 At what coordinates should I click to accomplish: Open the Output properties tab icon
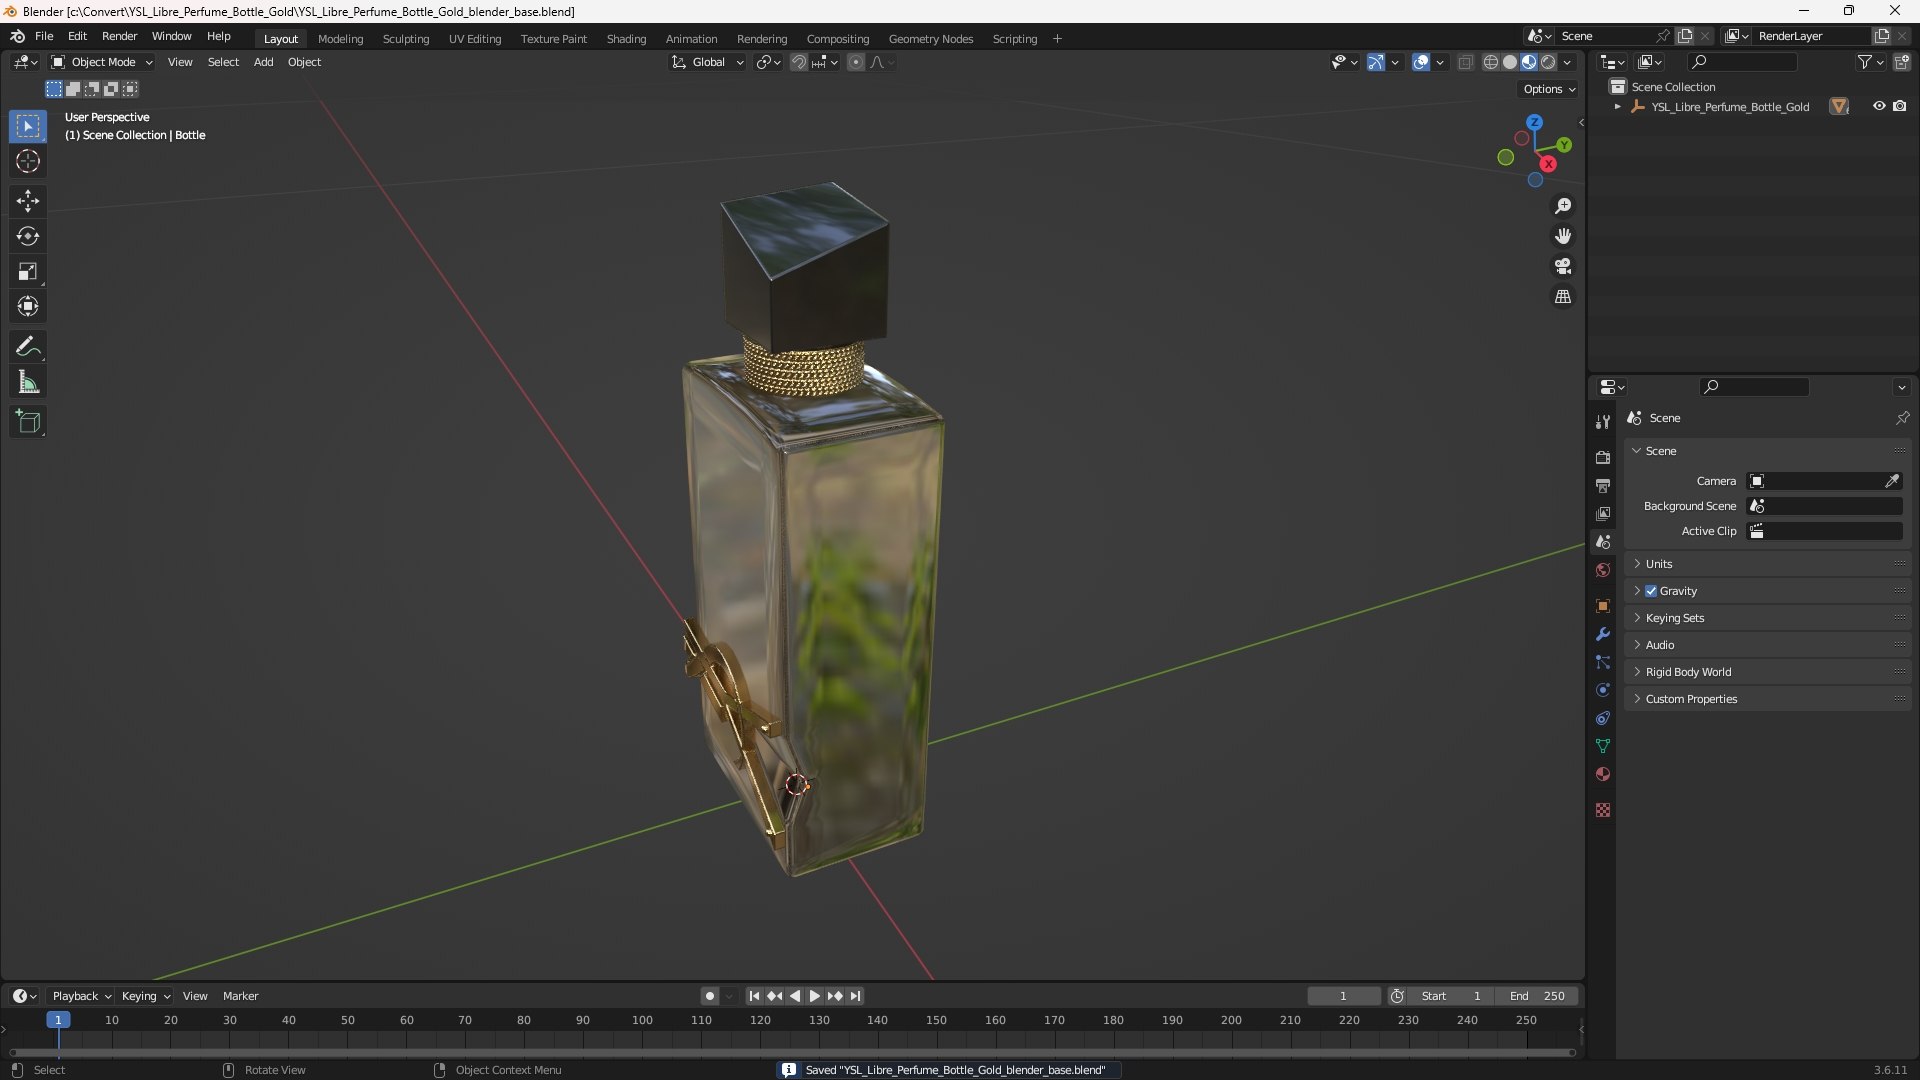coord(1603,485)
